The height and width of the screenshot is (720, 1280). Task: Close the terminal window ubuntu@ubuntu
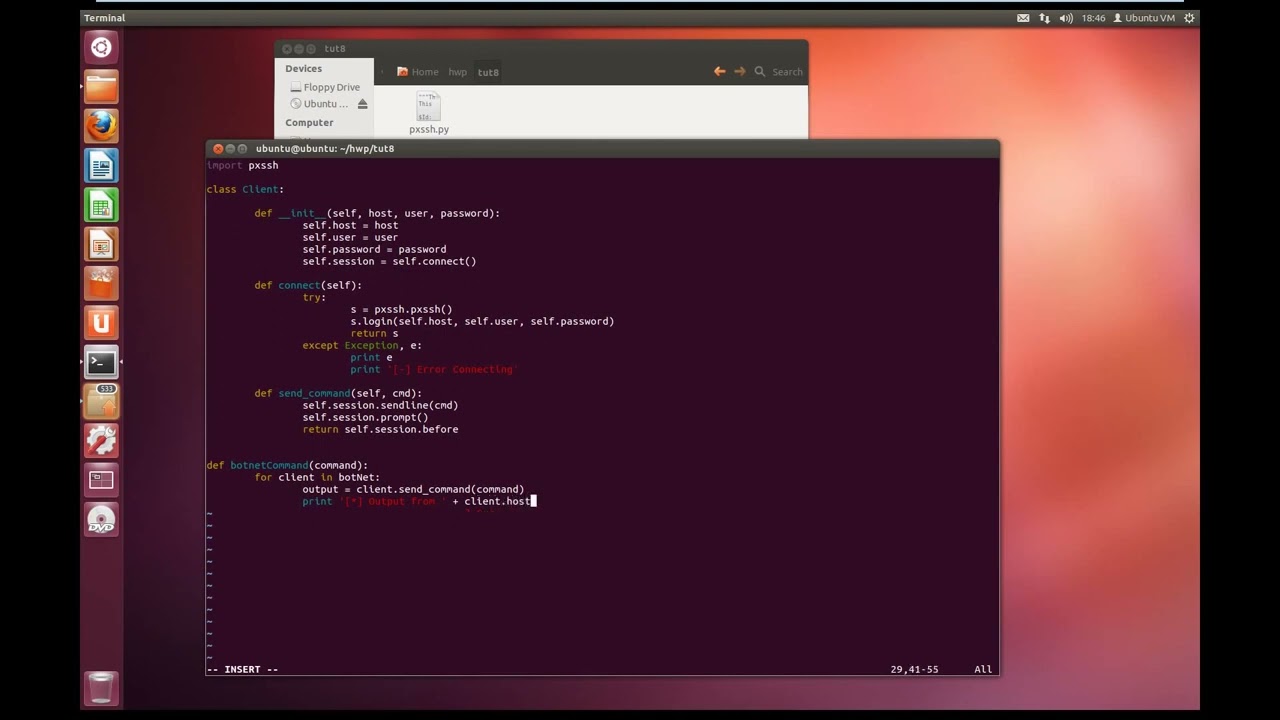218,149
